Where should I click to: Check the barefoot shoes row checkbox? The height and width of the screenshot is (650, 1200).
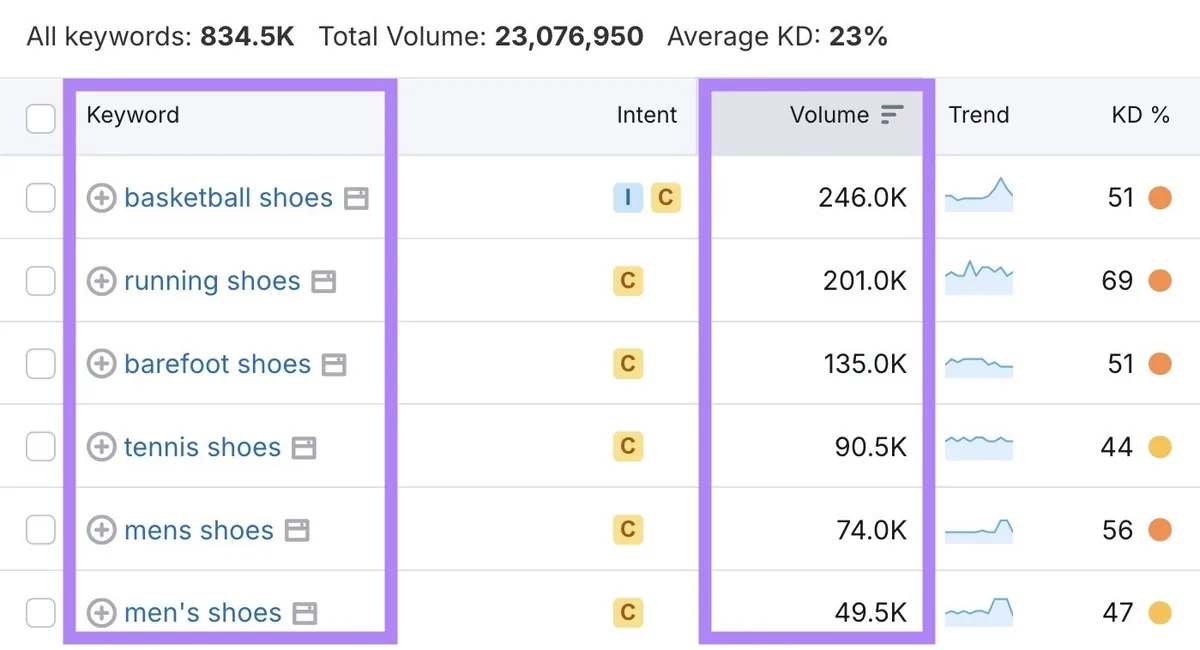40,364
